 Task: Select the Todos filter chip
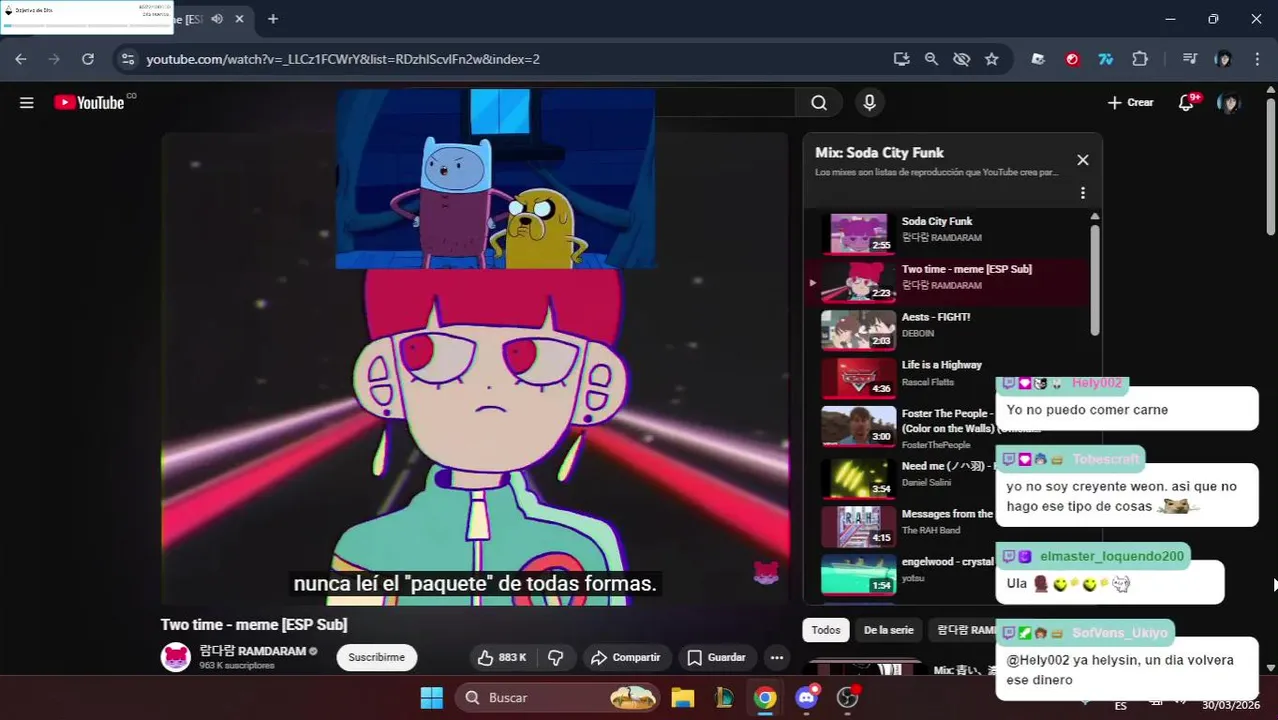coord(826,630)
